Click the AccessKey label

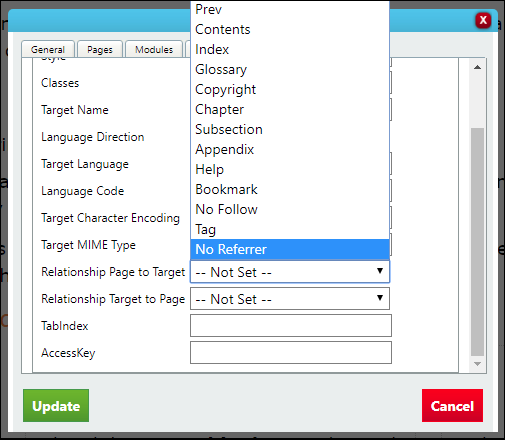[x=68, y=353]
